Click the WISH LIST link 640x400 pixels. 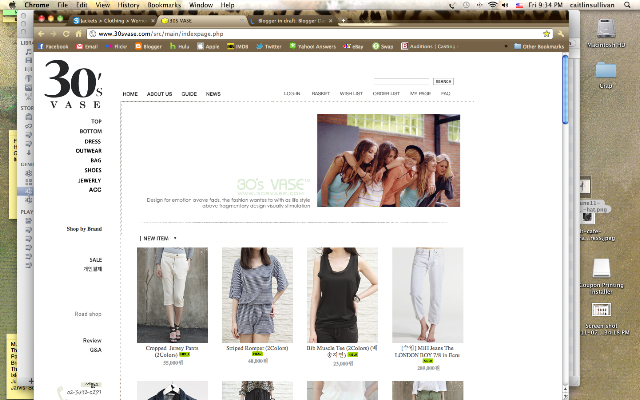[351, 93]
